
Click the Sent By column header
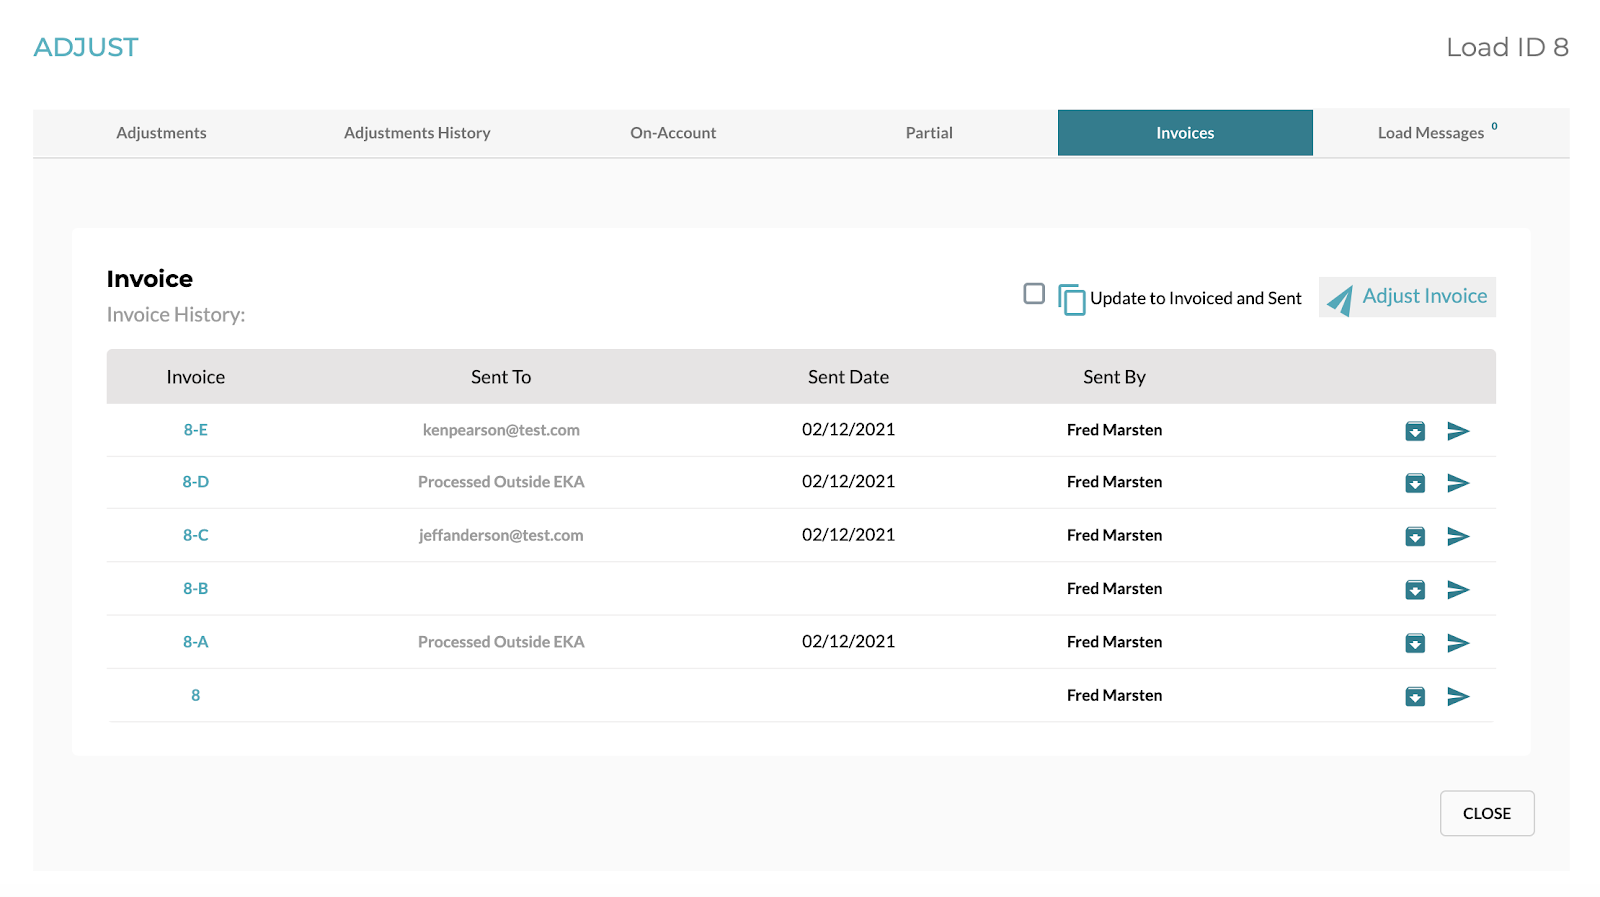[x=1114, y=377]
